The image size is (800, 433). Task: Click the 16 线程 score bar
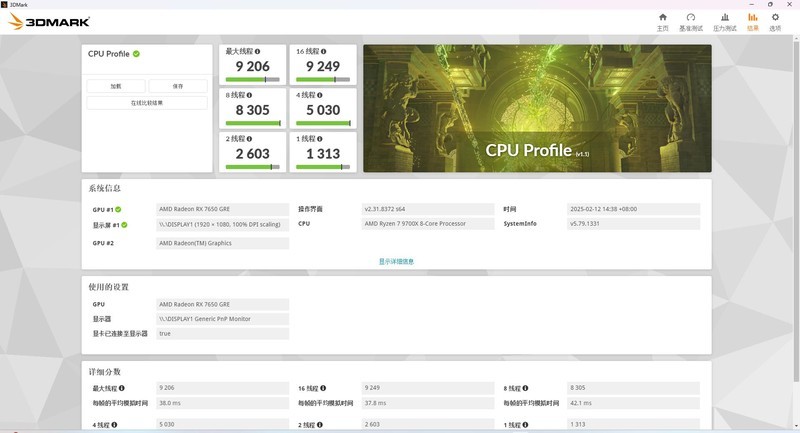[x=323, y=80]
